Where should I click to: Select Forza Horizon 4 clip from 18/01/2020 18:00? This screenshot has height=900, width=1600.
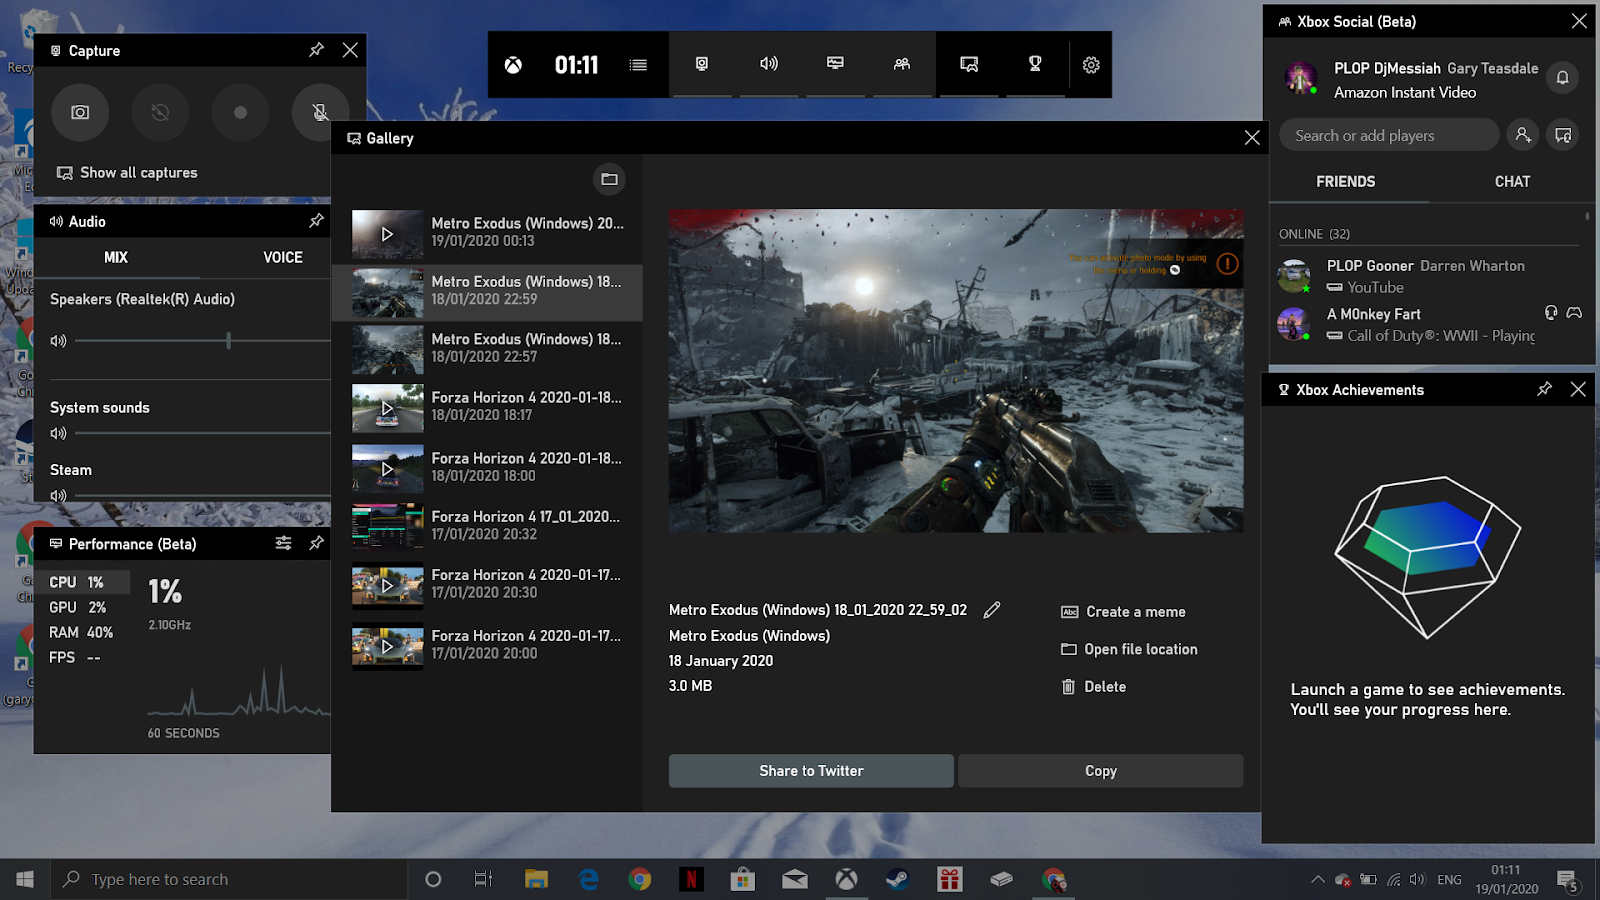tap(488, 467)
